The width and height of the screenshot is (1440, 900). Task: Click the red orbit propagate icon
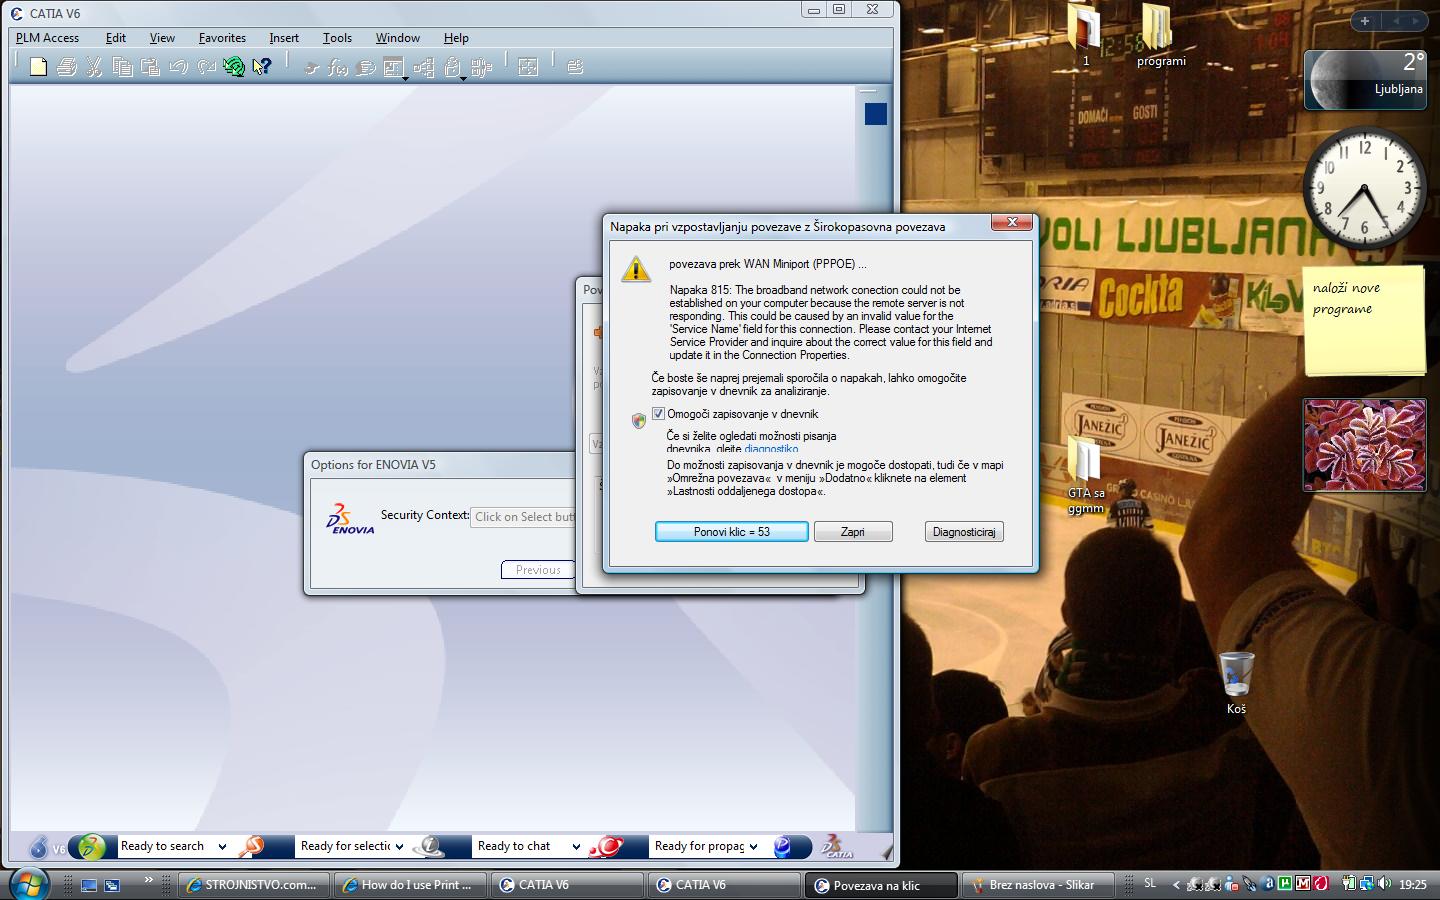[x=606, y=846]
